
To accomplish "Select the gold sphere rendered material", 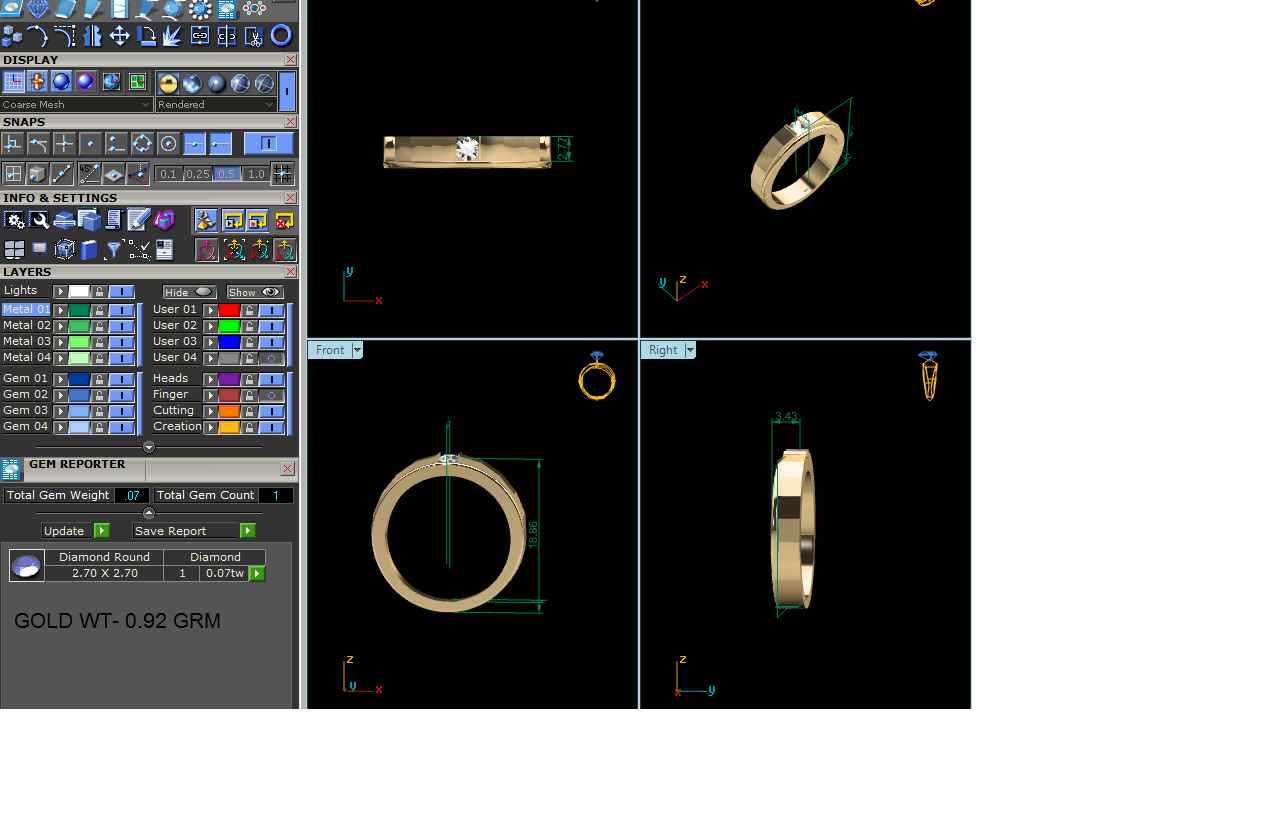I will tap(168, 83).
